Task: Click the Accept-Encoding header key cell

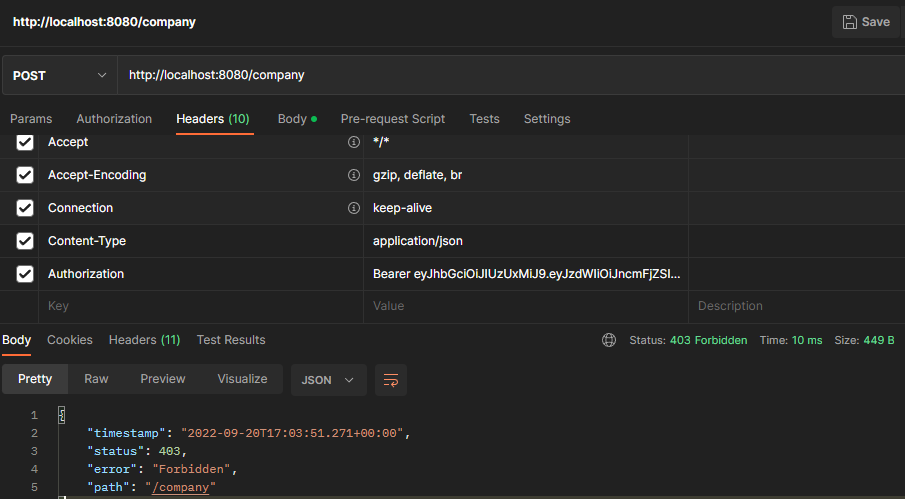Action: [201, 175]
